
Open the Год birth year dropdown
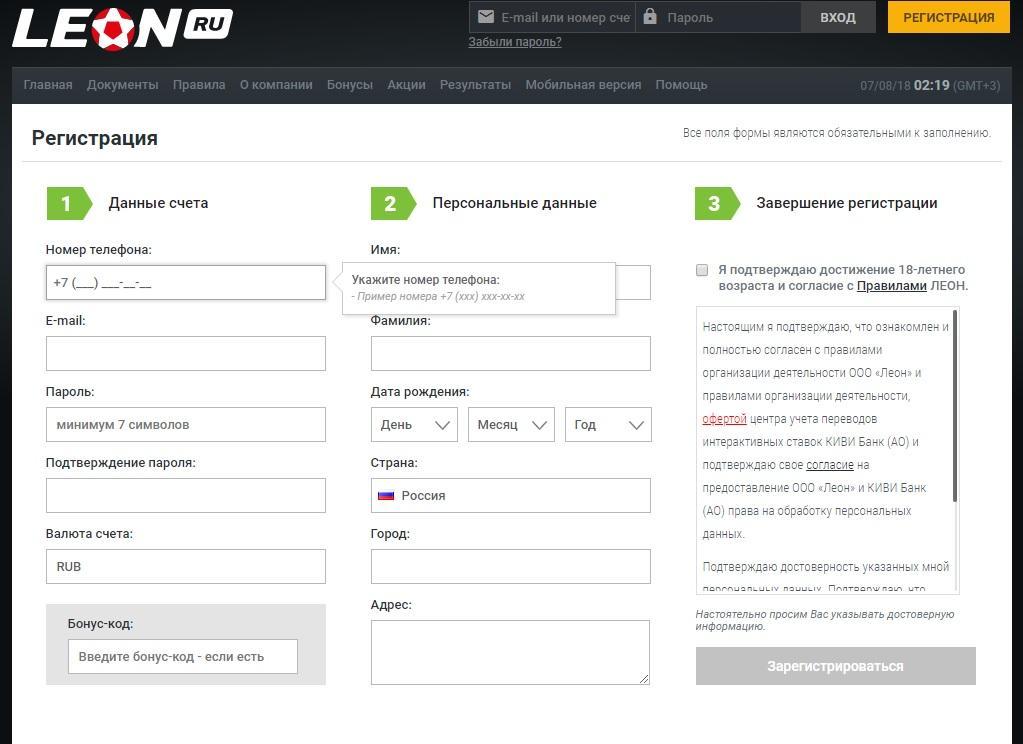[x=608, y=425]
